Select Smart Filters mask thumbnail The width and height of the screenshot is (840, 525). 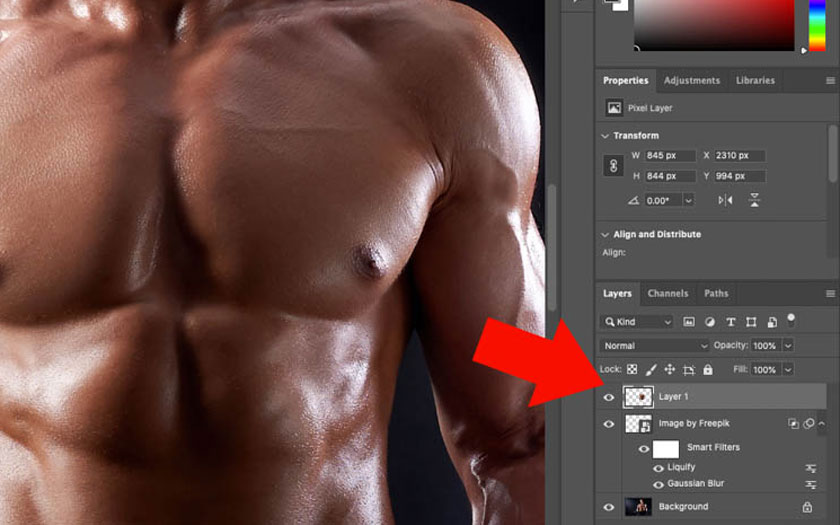pyautogui.click(x=666, y=449)
